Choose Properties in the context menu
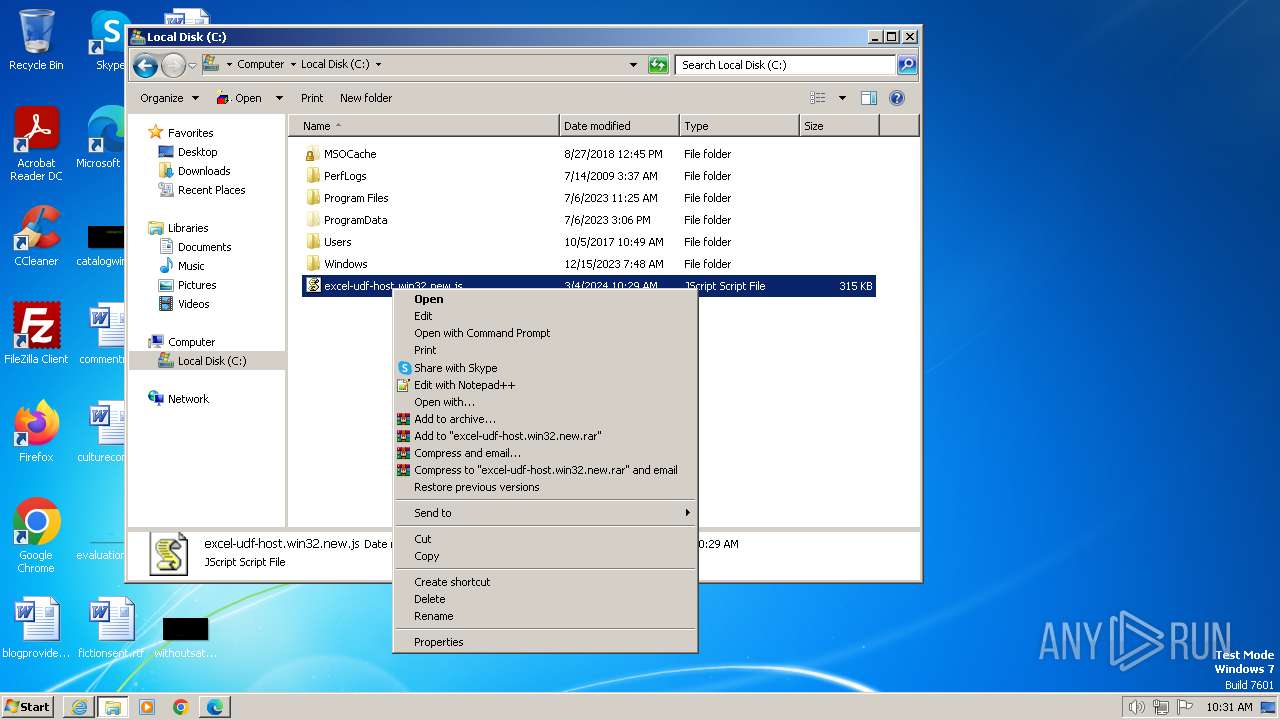The width and height of the screenshot is (1280, 720). point(439,642)
